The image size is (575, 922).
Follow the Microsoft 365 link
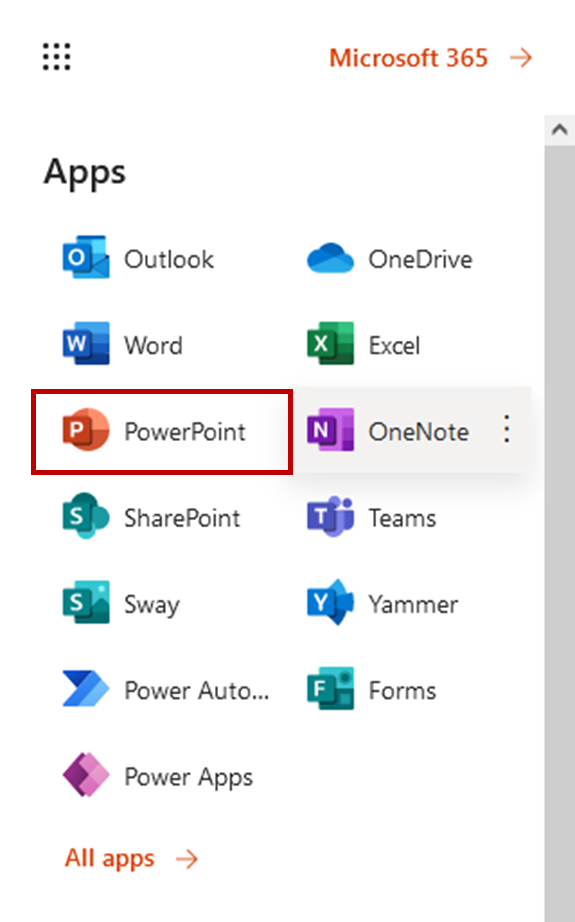(409, 58)
